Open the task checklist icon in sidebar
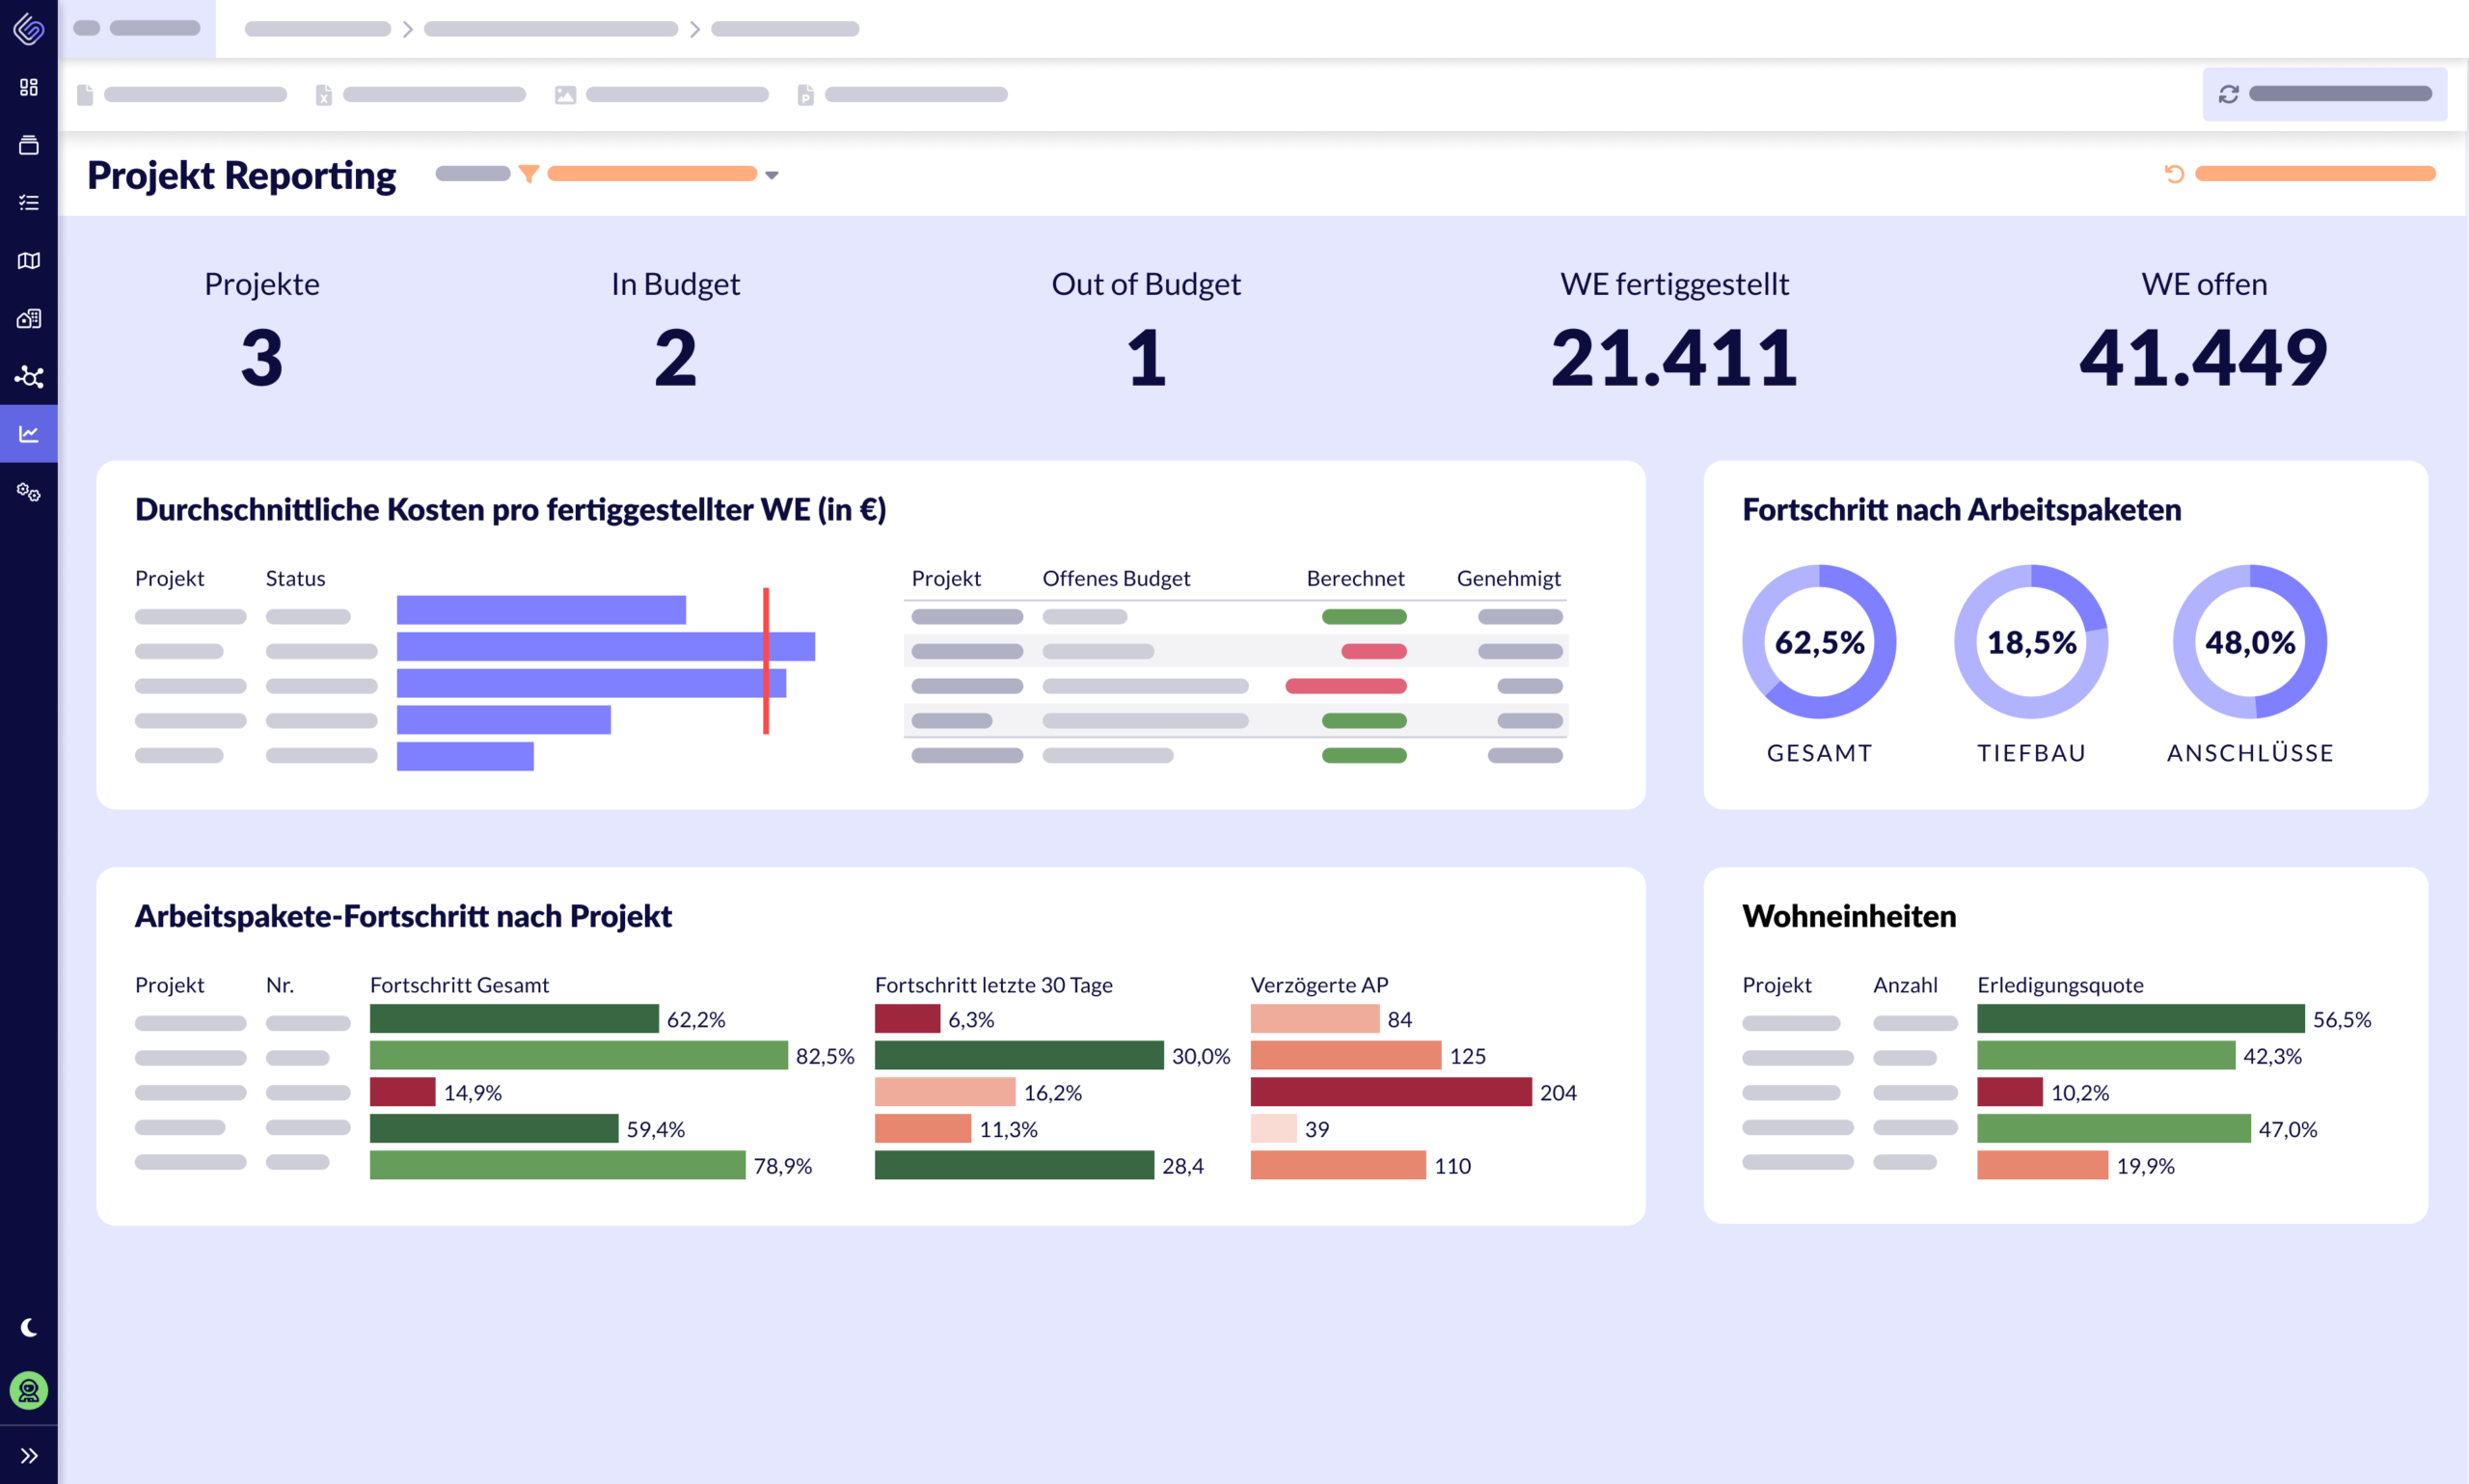2469x1484 pixels. (29, 203)
